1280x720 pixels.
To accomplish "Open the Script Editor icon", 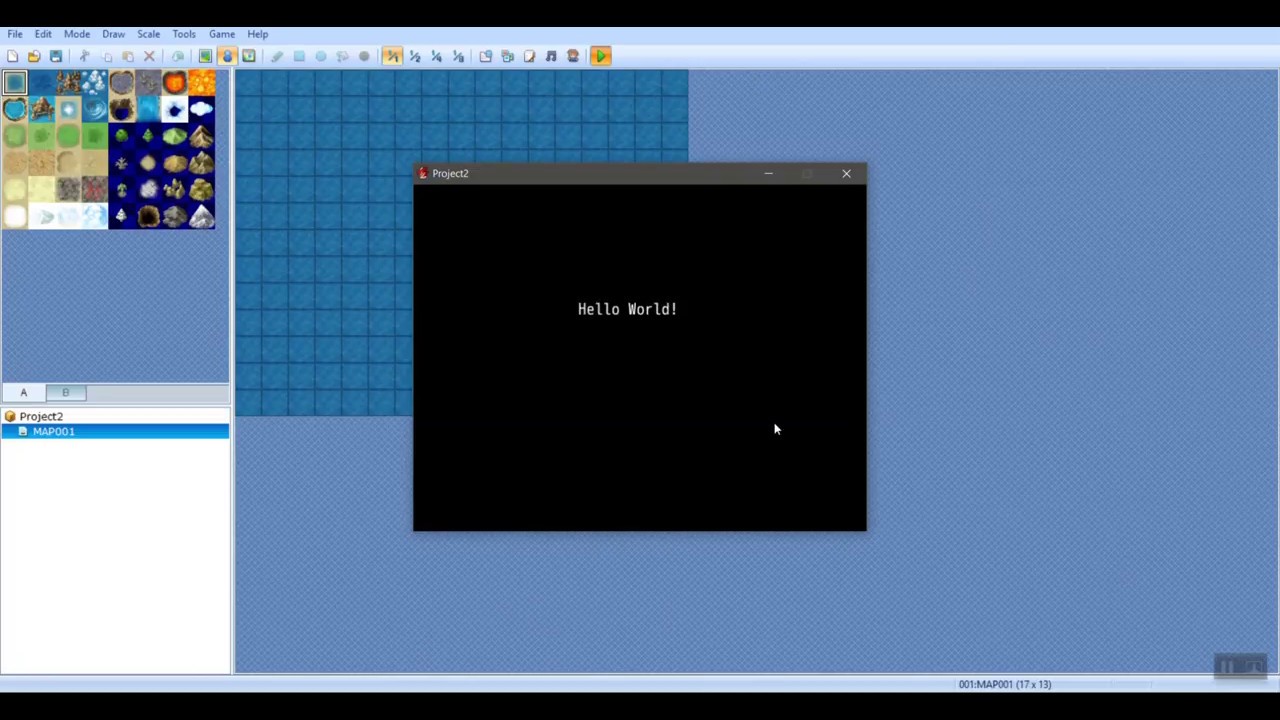I will (x=529, y=56).
